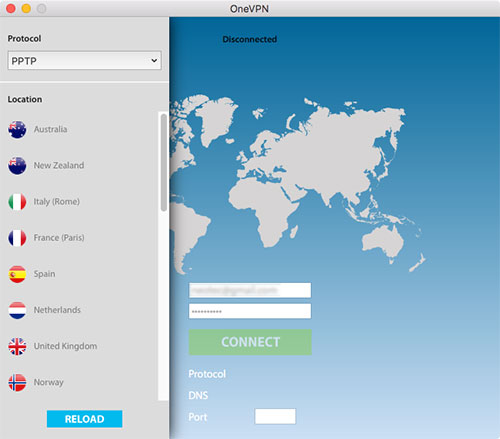Choose France (Paris) location label
The image size is (500, 439).
click(59, 238)
